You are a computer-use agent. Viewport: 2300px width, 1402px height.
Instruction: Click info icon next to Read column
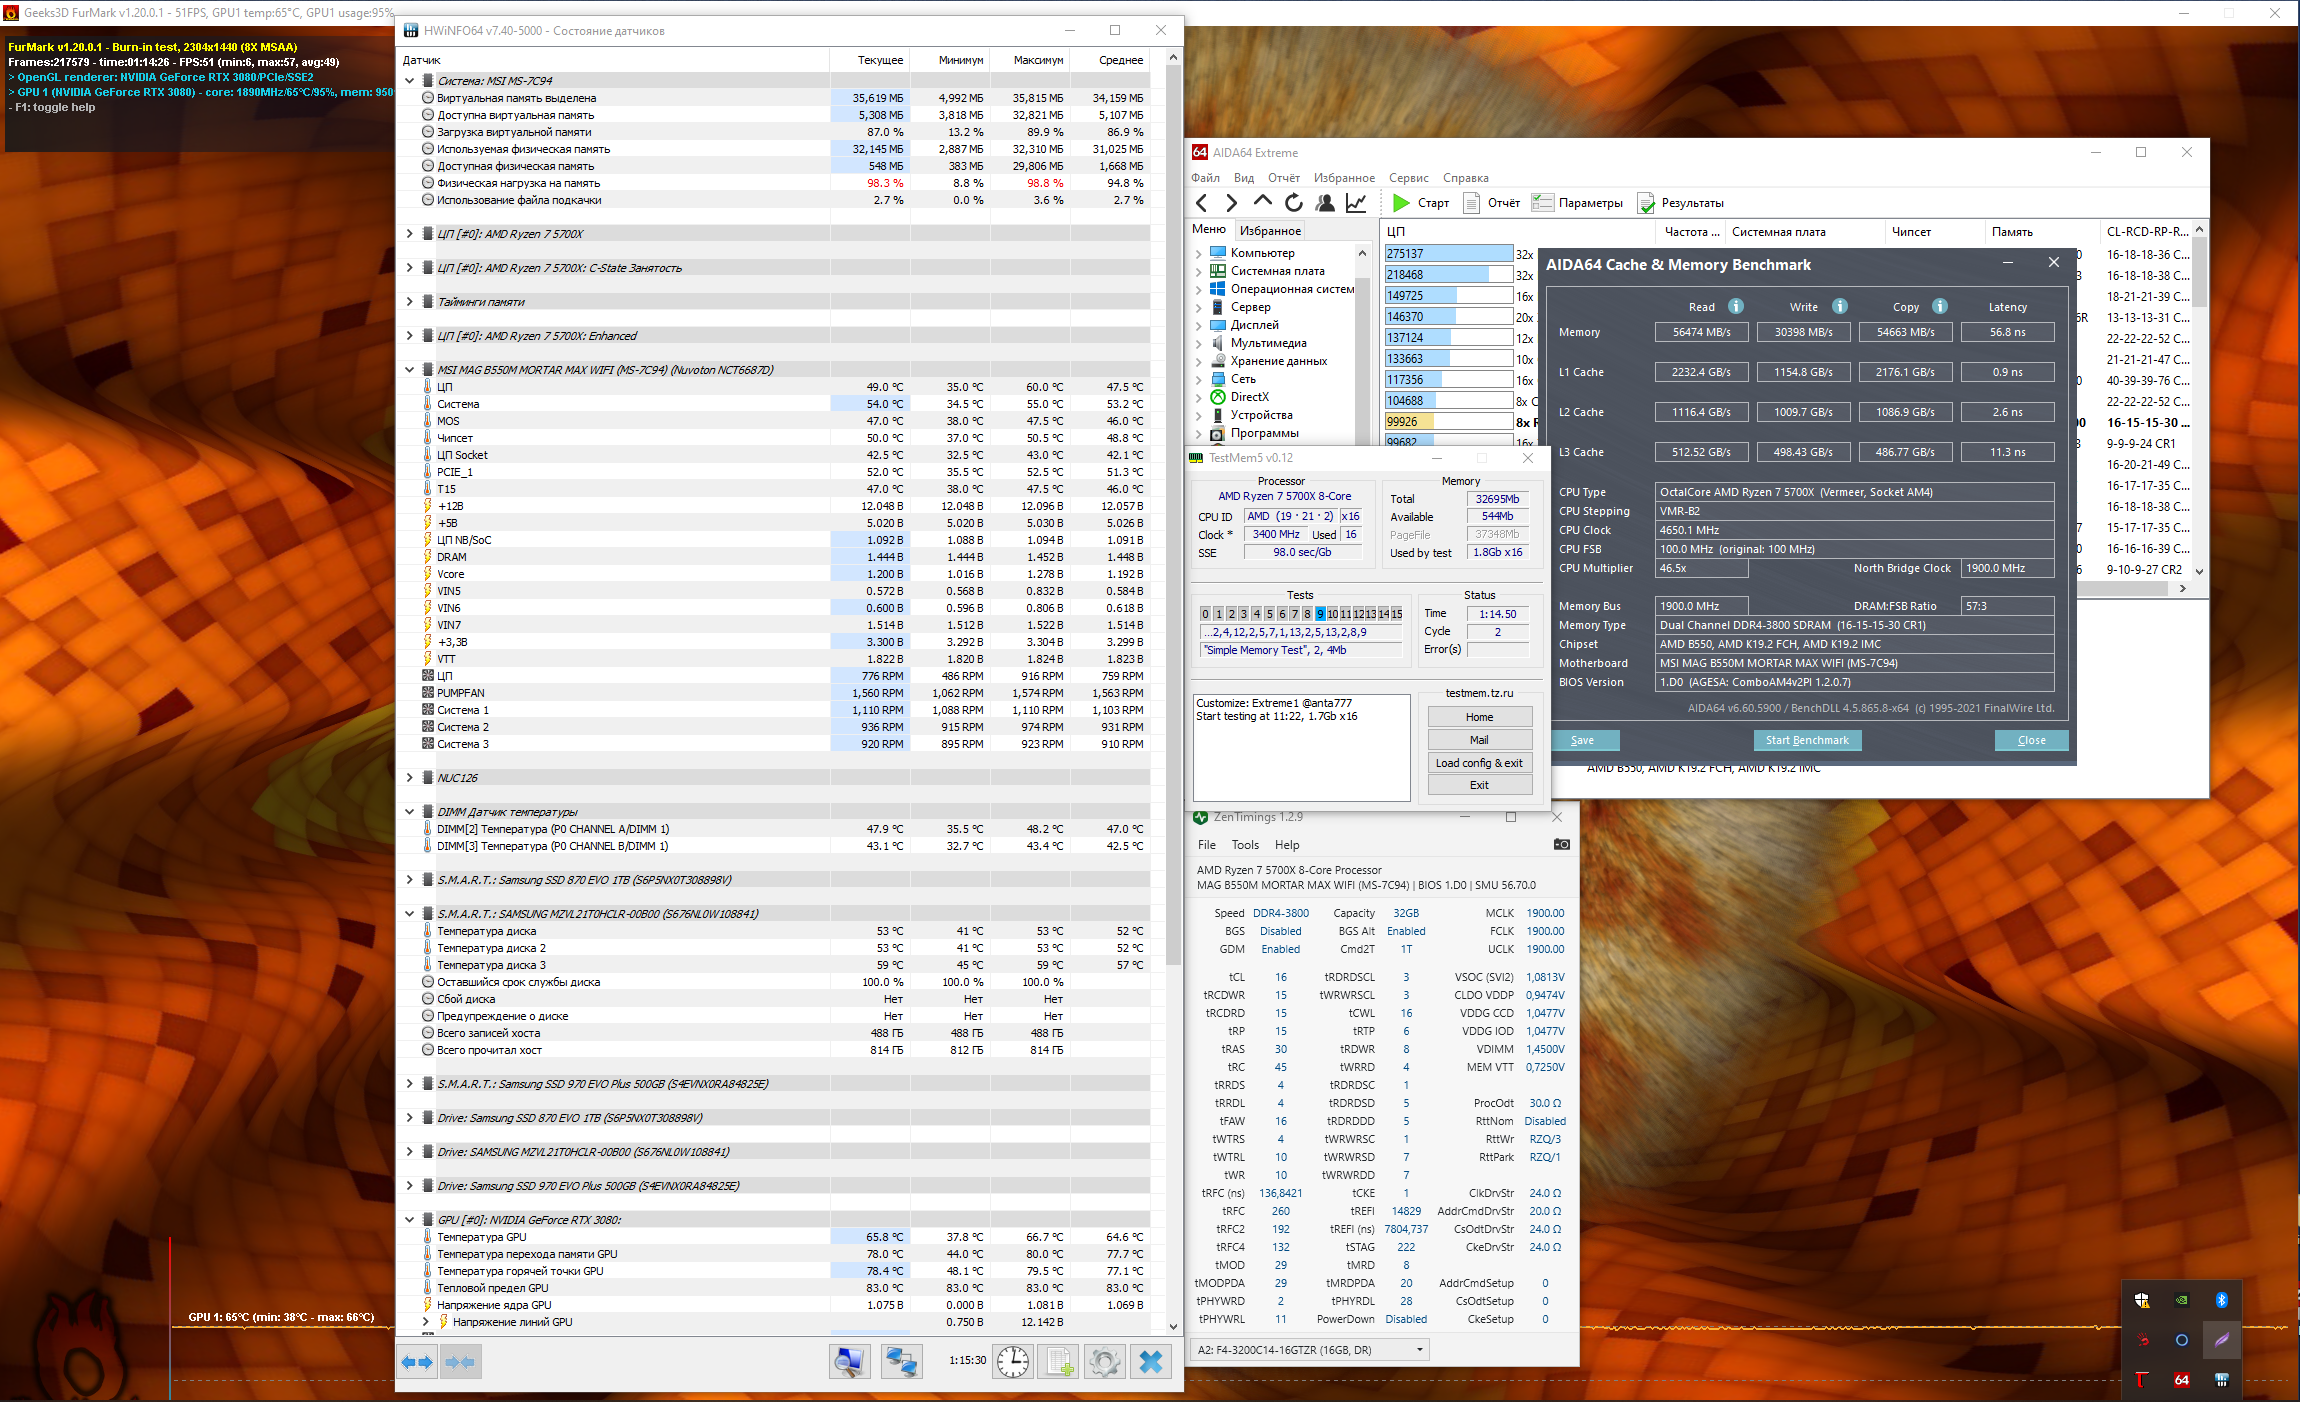click(x=1736, y=306)
